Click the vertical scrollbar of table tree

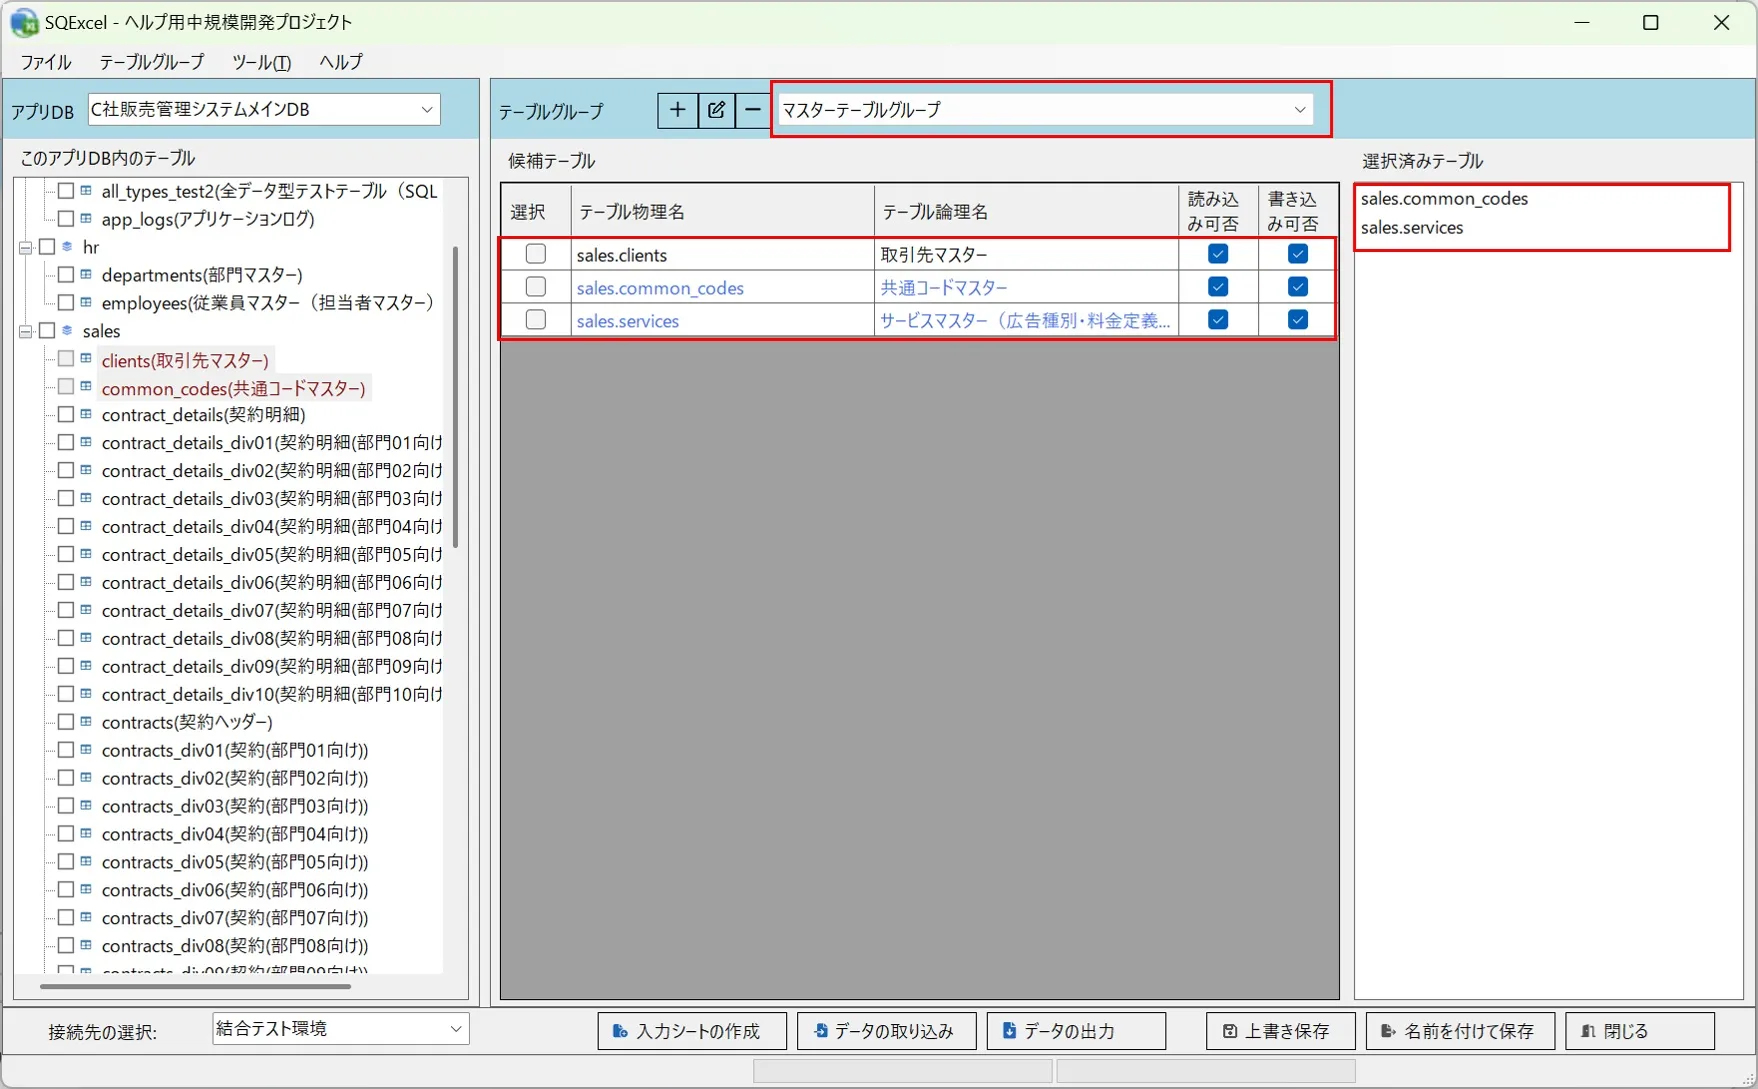tap(456, 397)
